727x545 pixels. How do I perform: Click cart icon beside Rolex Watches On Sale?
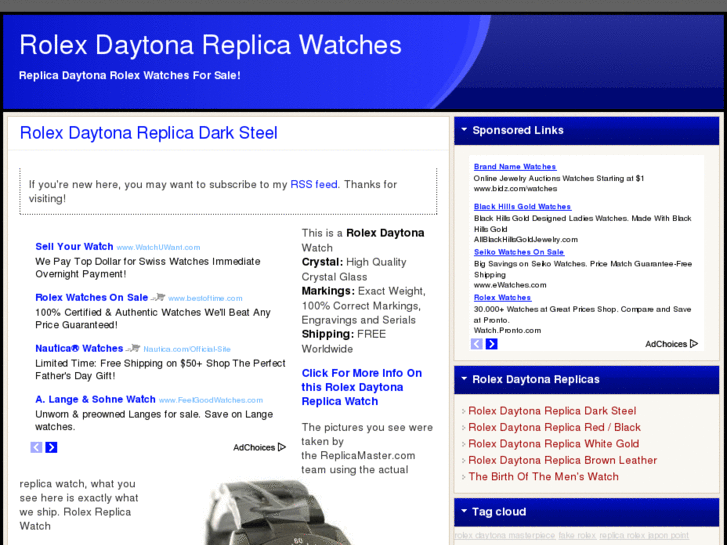(158, 297)
